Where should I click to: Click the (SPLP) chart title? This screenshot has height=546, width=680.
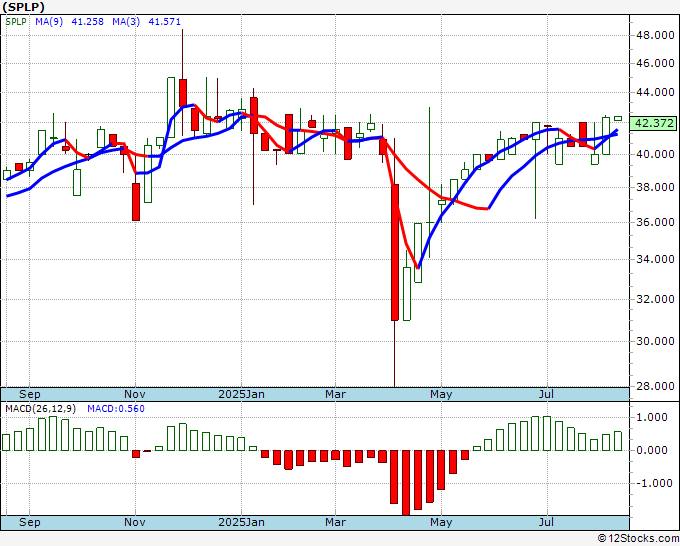tap(23, 7)
